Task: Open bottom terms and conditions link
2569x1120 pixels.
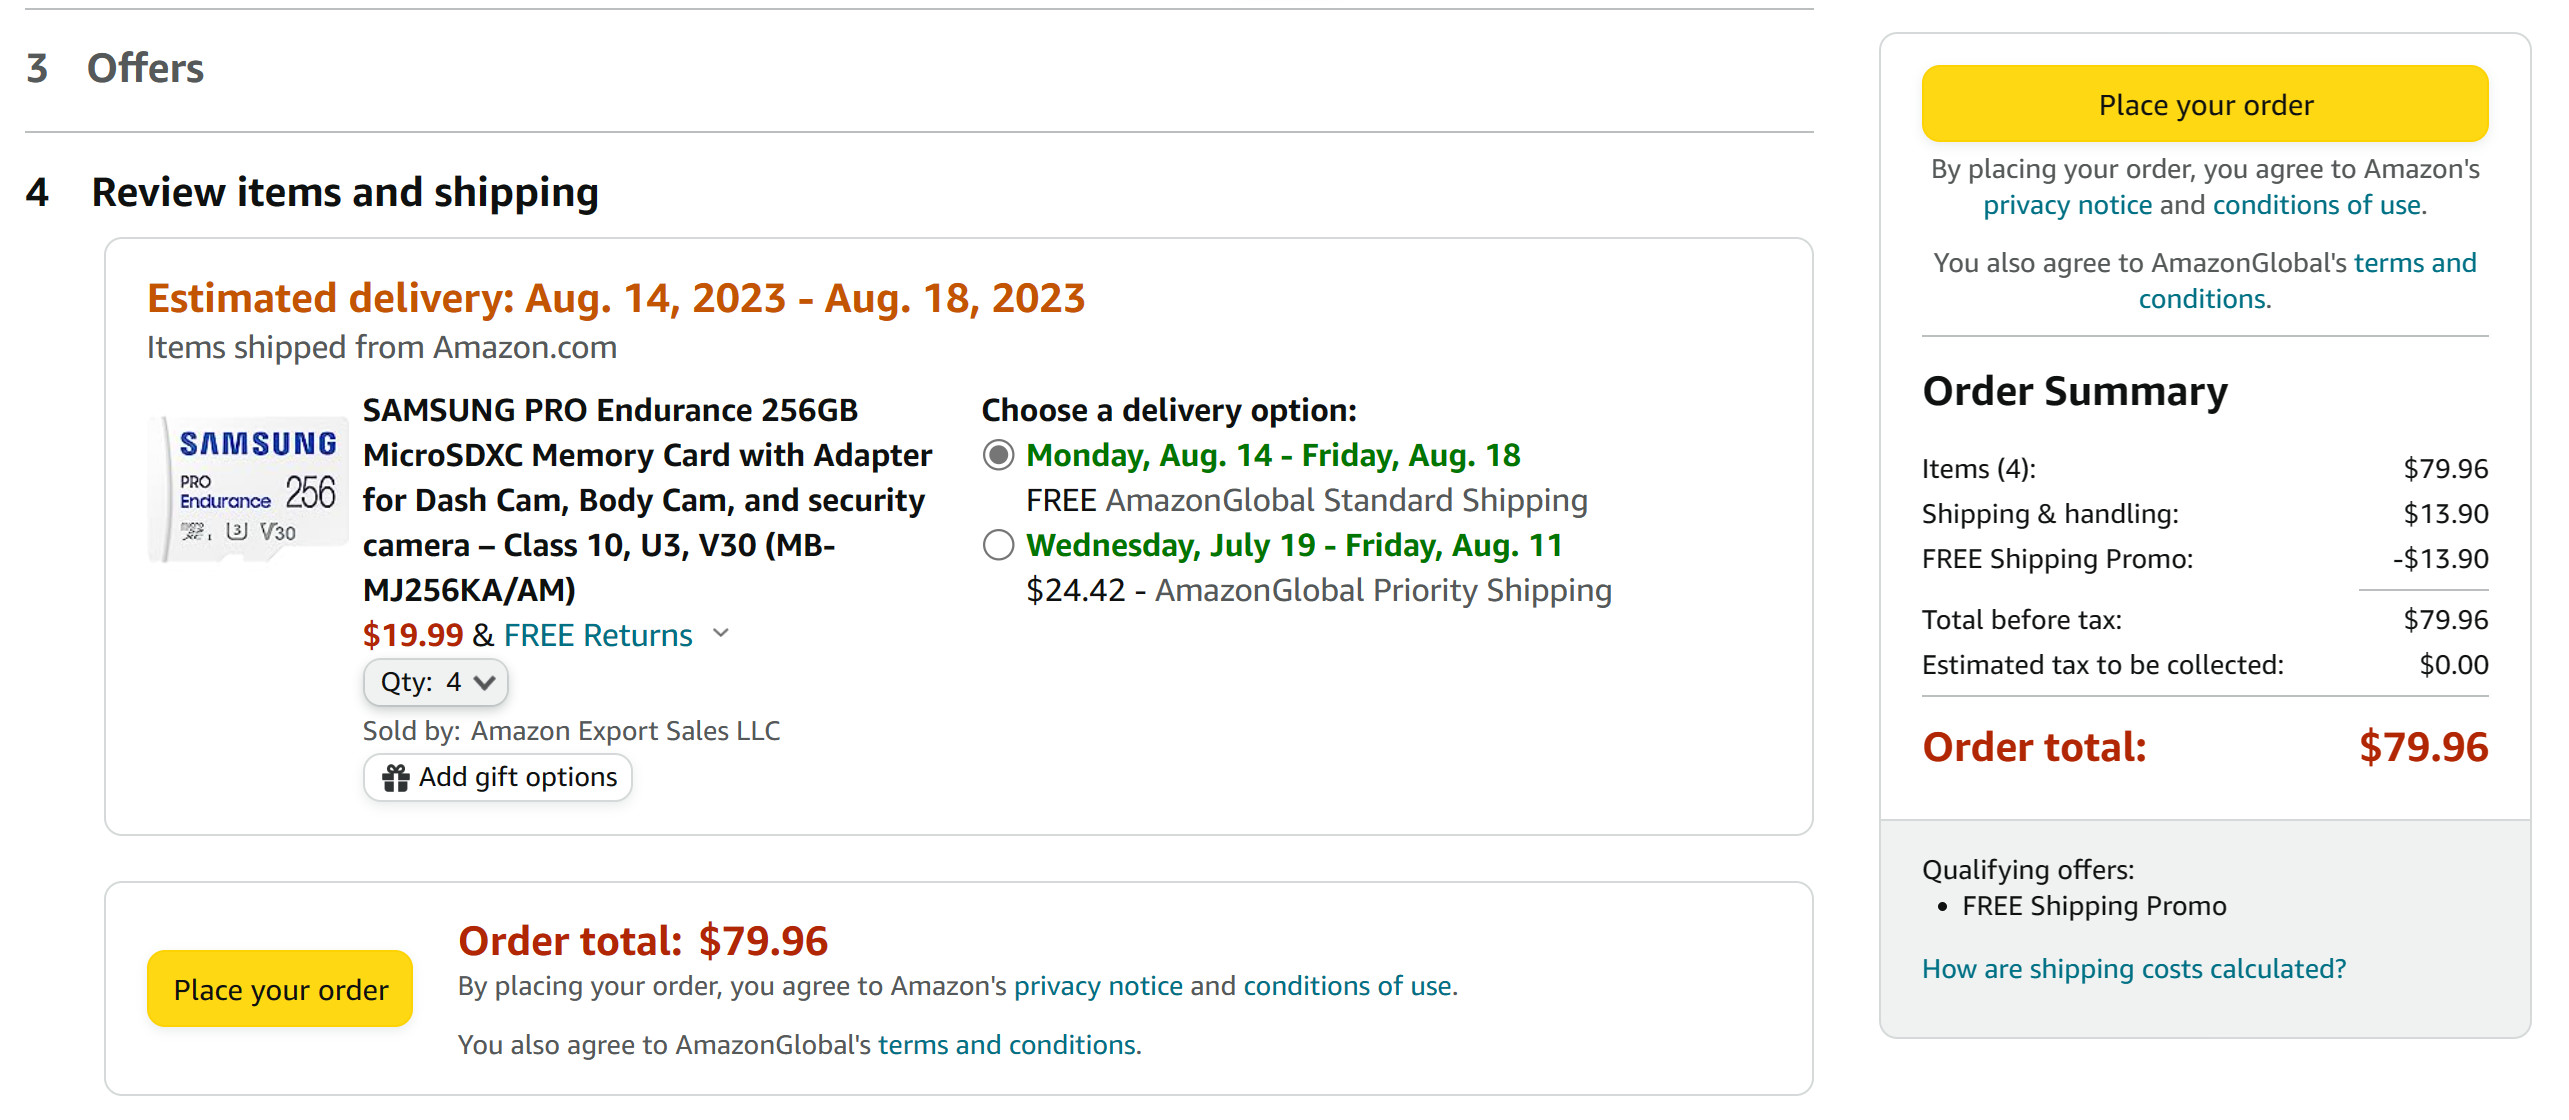Action: [1007, 1046]
